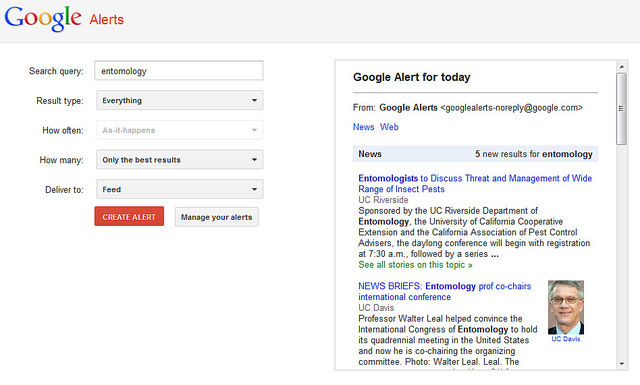
Task: Click the professor photo thumbnail
Action: coord(566,307)
